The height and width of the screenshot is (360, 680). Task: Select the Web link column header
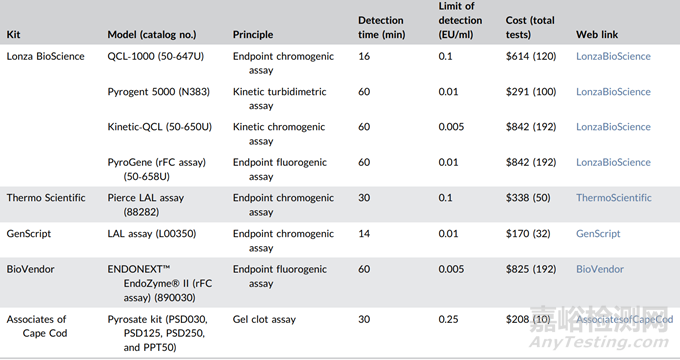(x=597, y=35)
